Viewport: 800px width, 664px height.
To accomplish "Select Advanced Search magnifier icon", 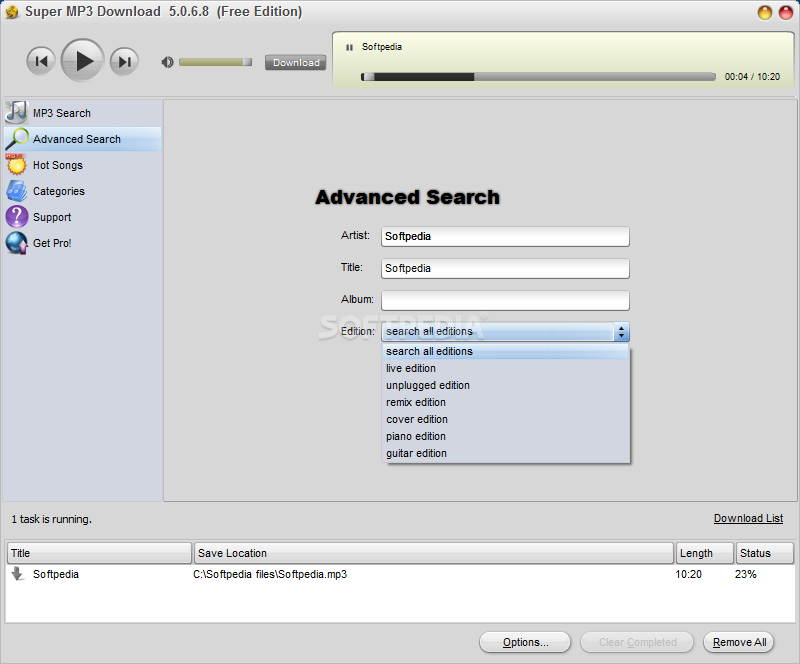I will 16,139.
